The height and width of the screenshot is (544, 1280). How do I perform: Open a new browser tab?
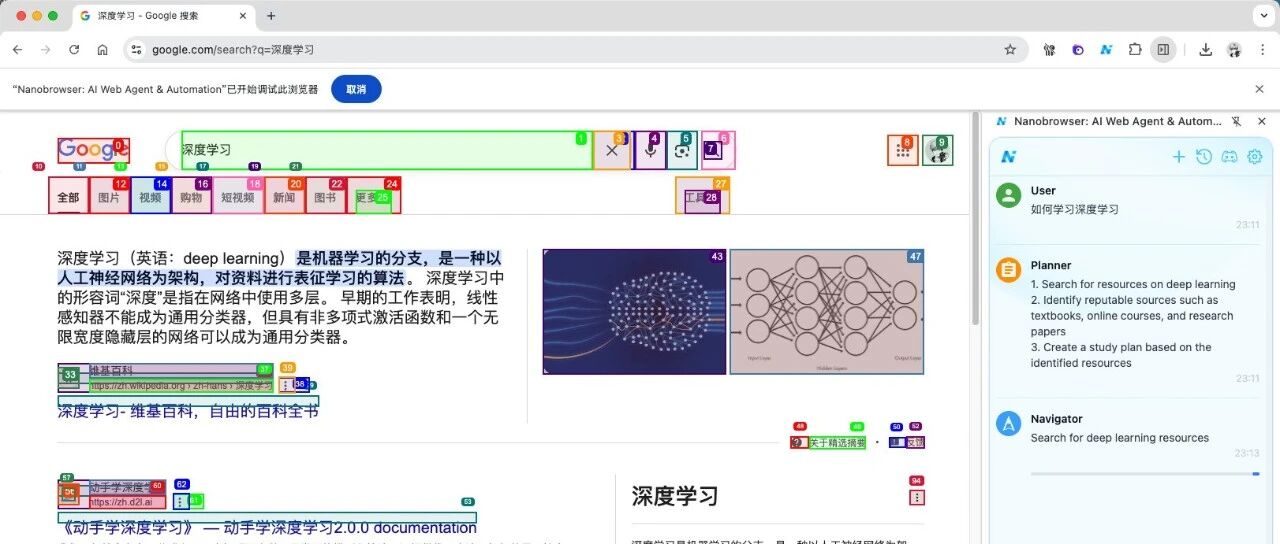coord(271,16)
